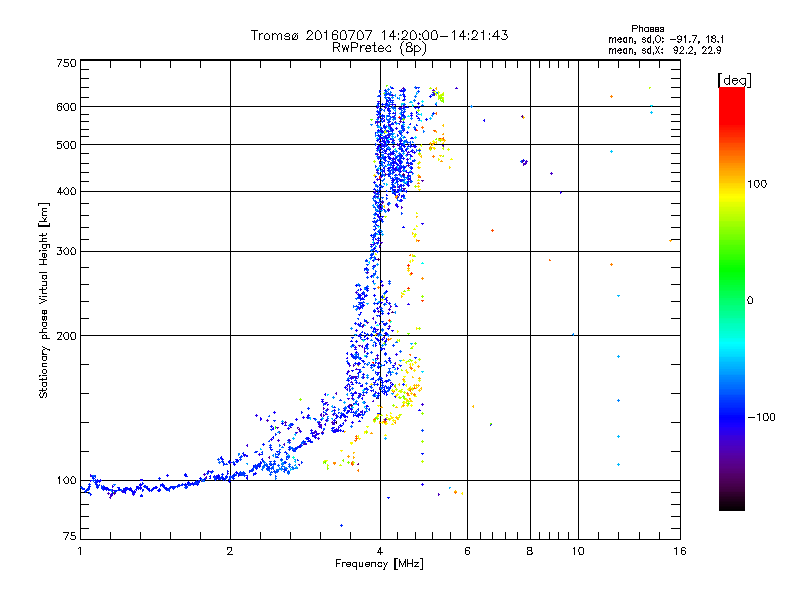Screen dimensions: 800x600
Task: Click the '750' y-axis tick label
Action: tap(66, 63)
